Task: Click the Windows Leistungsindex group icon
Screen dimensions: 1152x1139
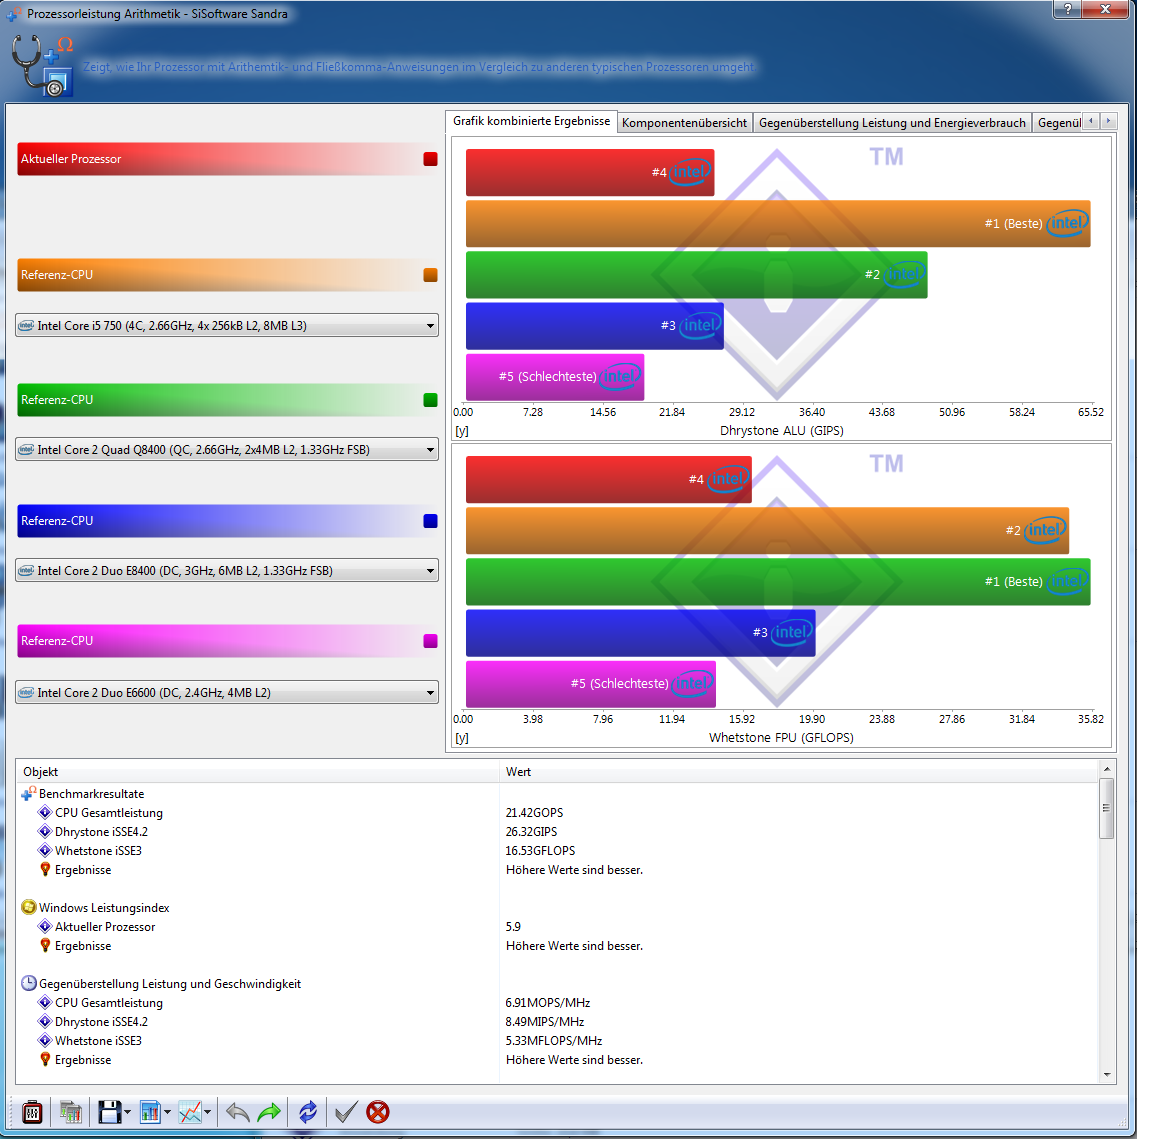Action: 29,908
